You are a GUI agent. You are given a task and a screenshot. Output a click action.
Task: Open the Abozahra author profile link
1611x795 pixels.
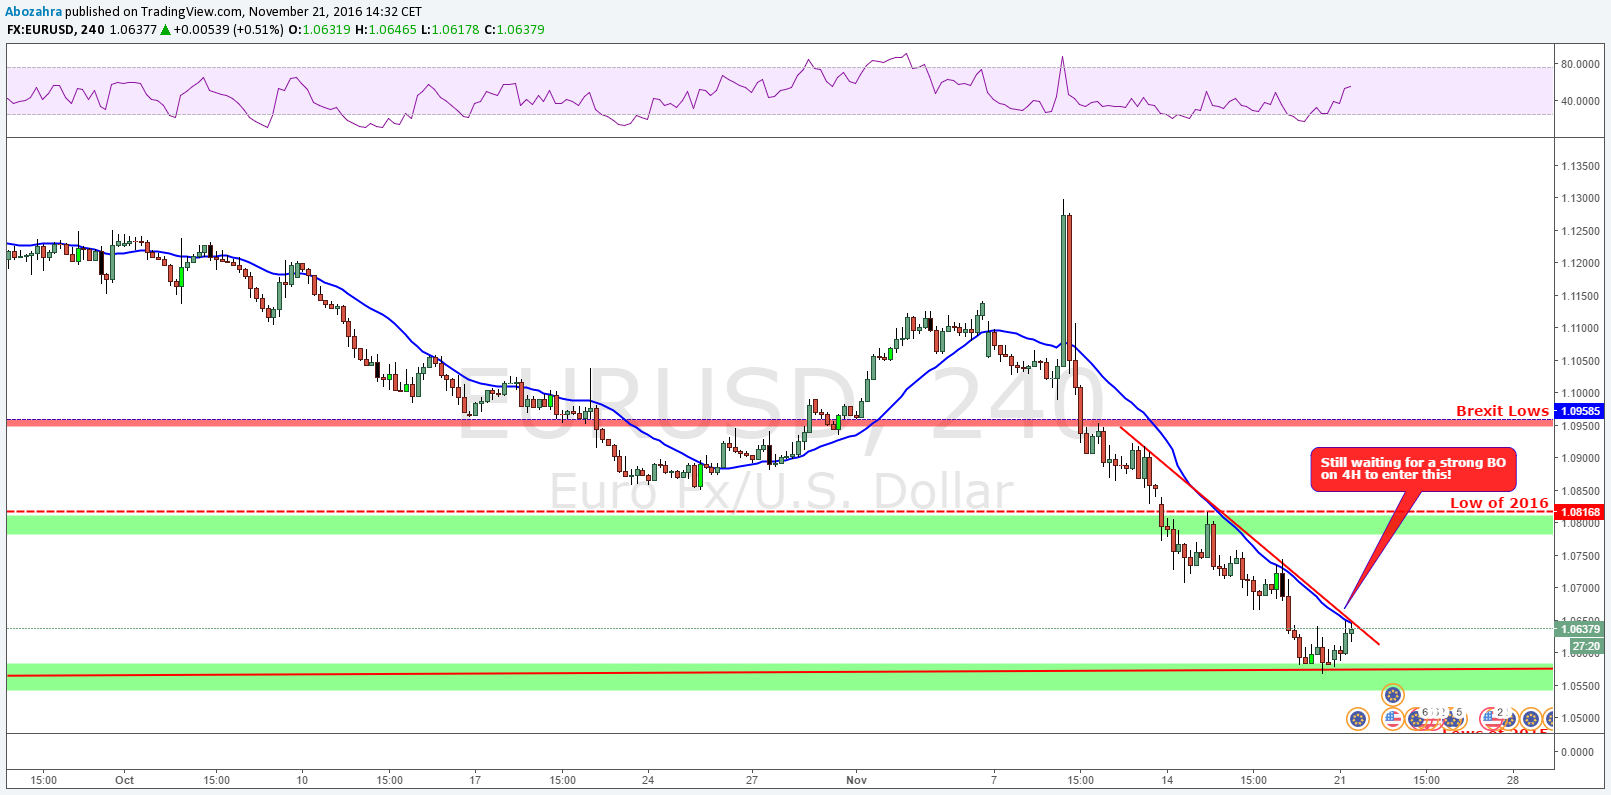(34, 12)
